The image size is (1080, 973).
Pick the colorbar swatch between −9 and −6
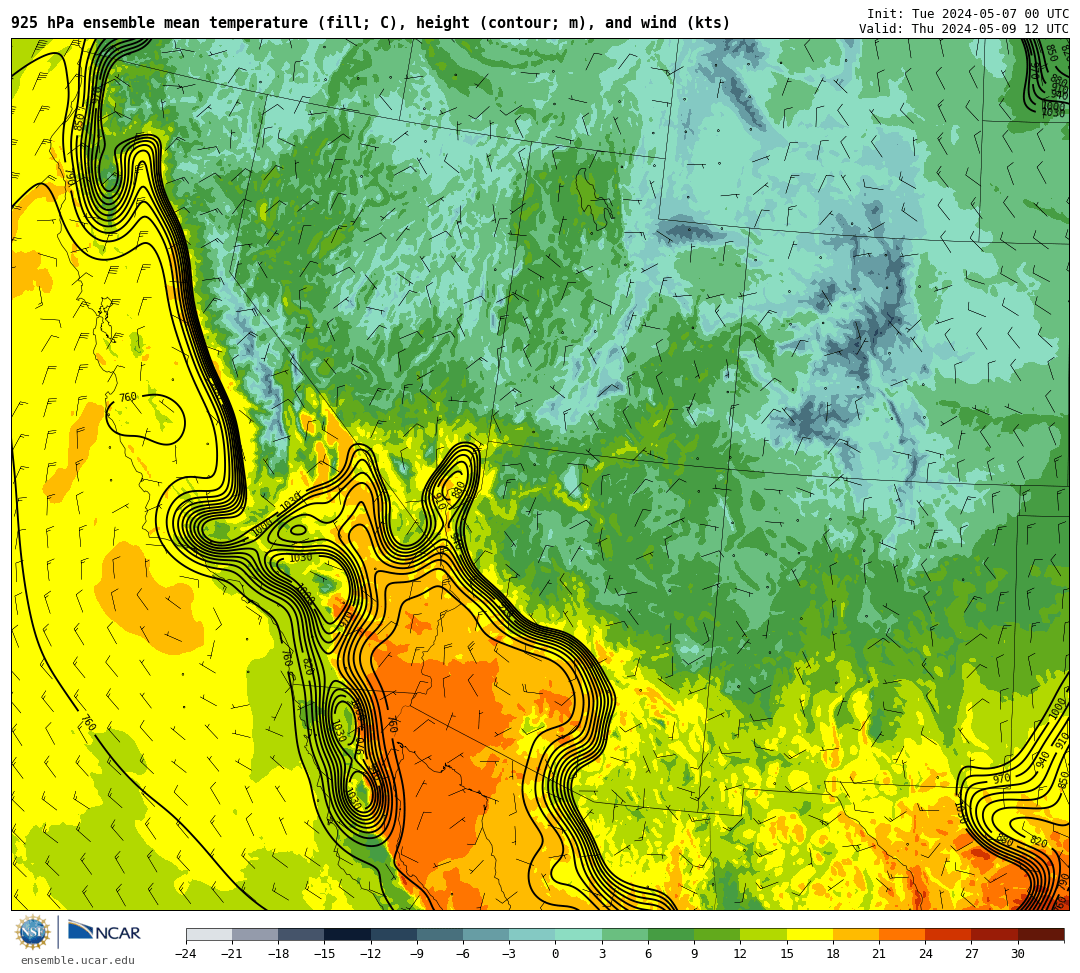pos(439,934)
